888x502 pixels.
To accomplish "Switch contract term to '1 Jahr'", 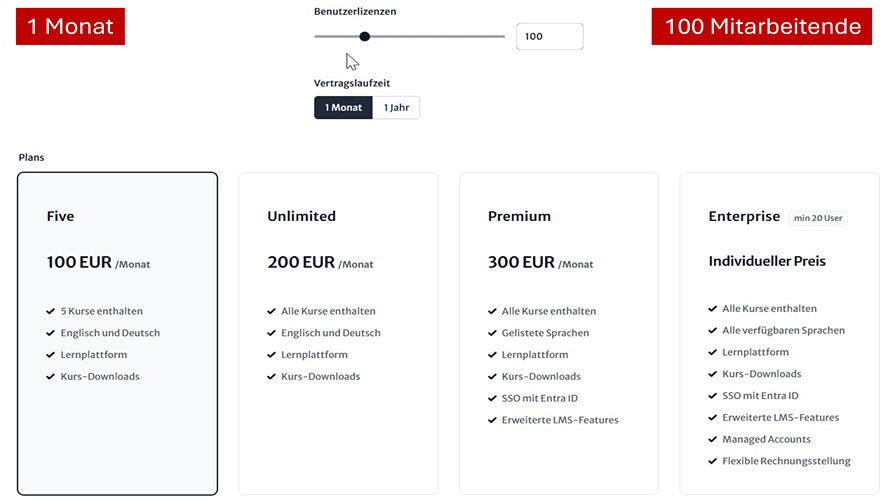I will [x=397, y=108].
